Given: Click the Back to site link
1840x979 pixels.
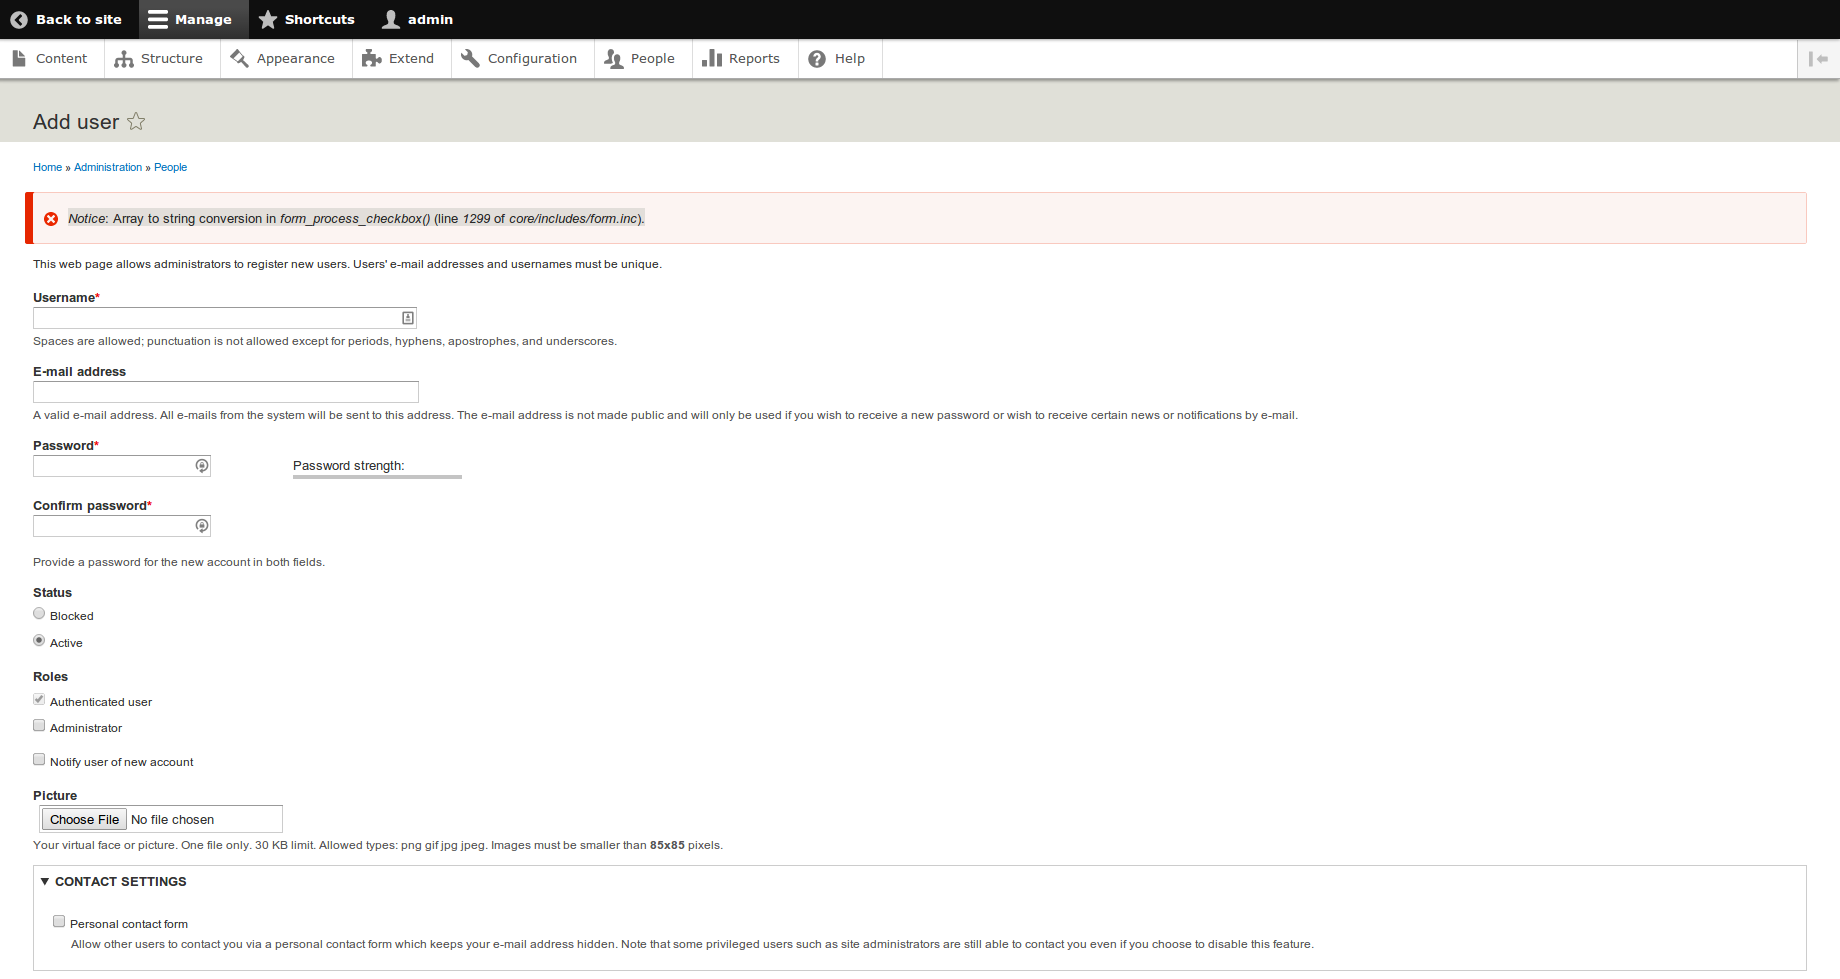Looking at the screenshot, I should (x=79, y=19).
